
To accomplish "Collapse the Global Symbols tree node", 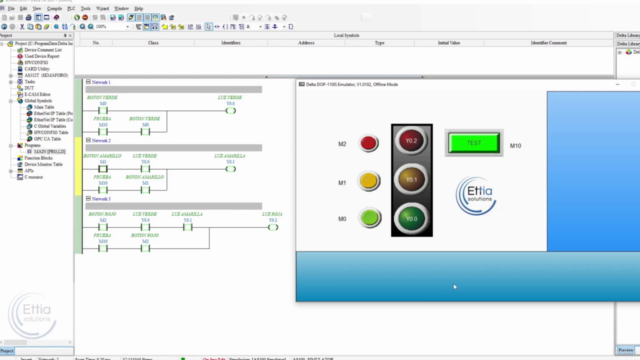I will tap(11, 101).
